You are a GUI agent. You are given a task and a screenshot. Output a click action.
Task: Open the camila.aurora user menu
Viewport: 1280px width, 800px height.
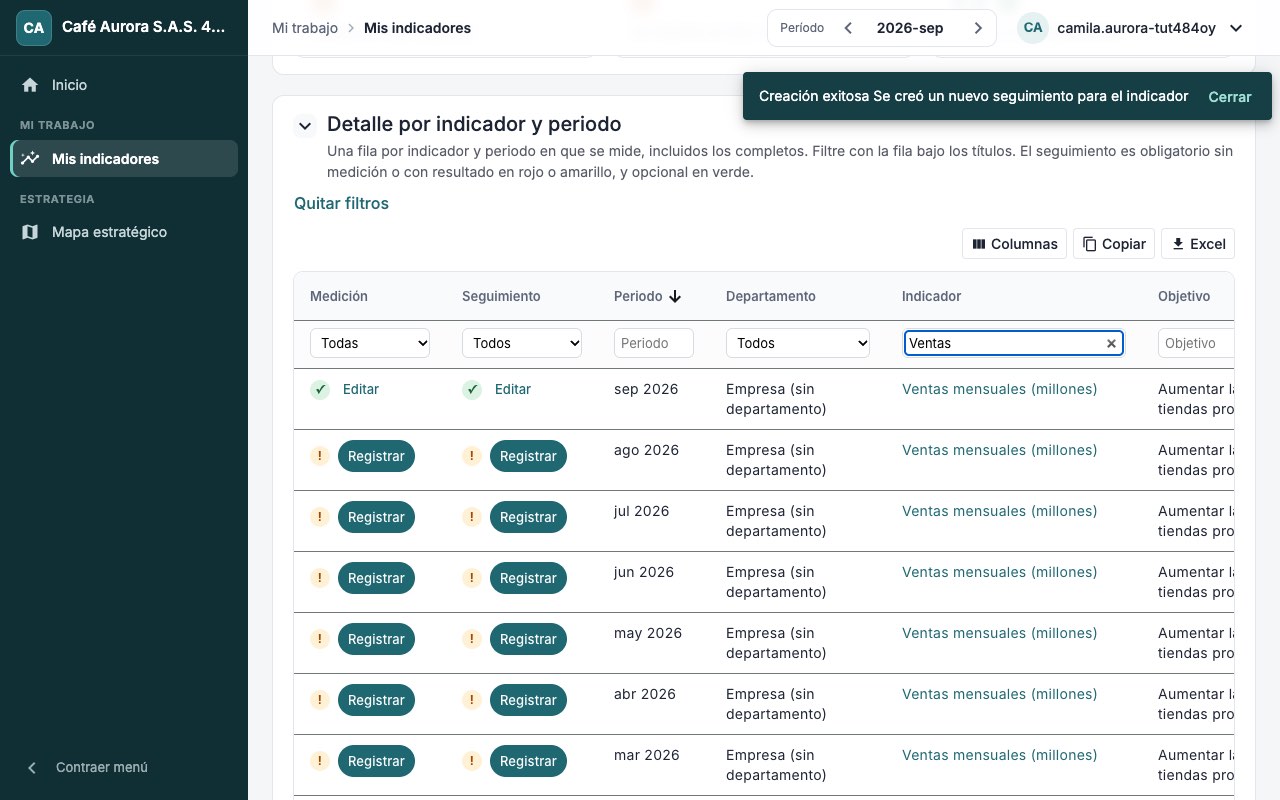click(x=1131, y=28)
